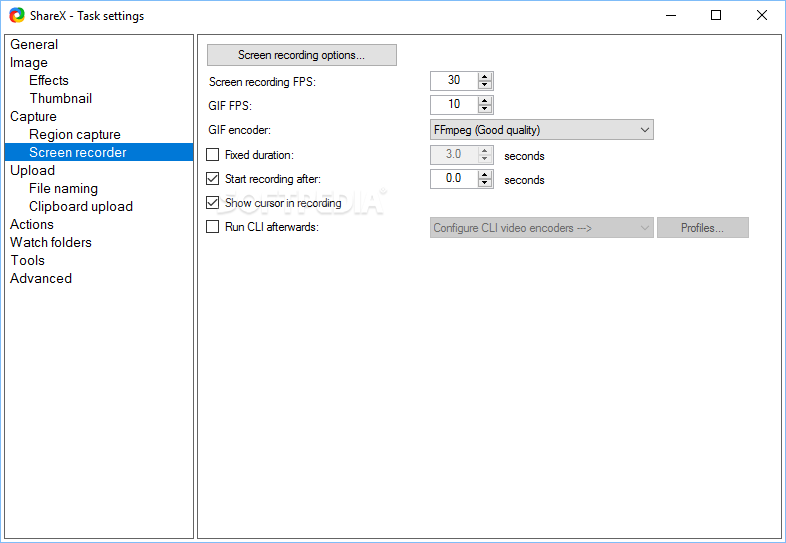Toggle Show cursor in recording
The width and height of the screenshot is (786, 543).
pos(213,203)
